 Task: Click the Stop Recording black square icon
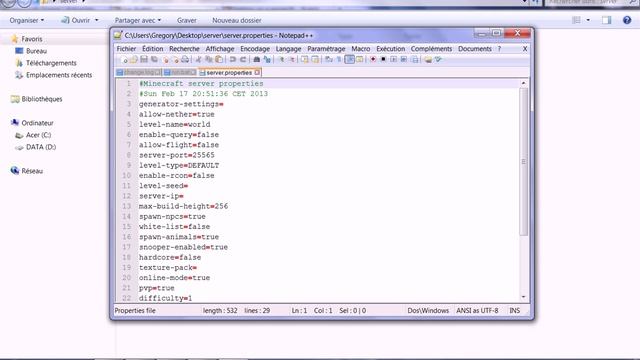point(383,60)
